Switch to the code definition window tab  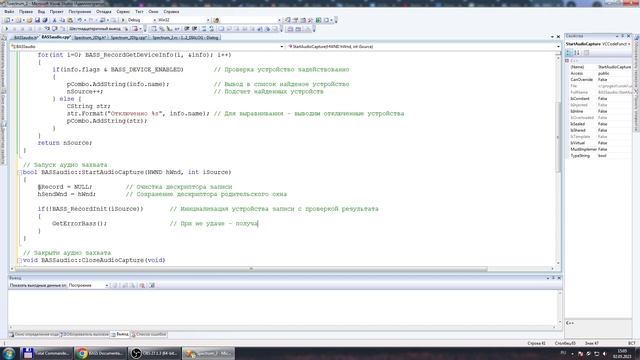[x=34, y=334]
